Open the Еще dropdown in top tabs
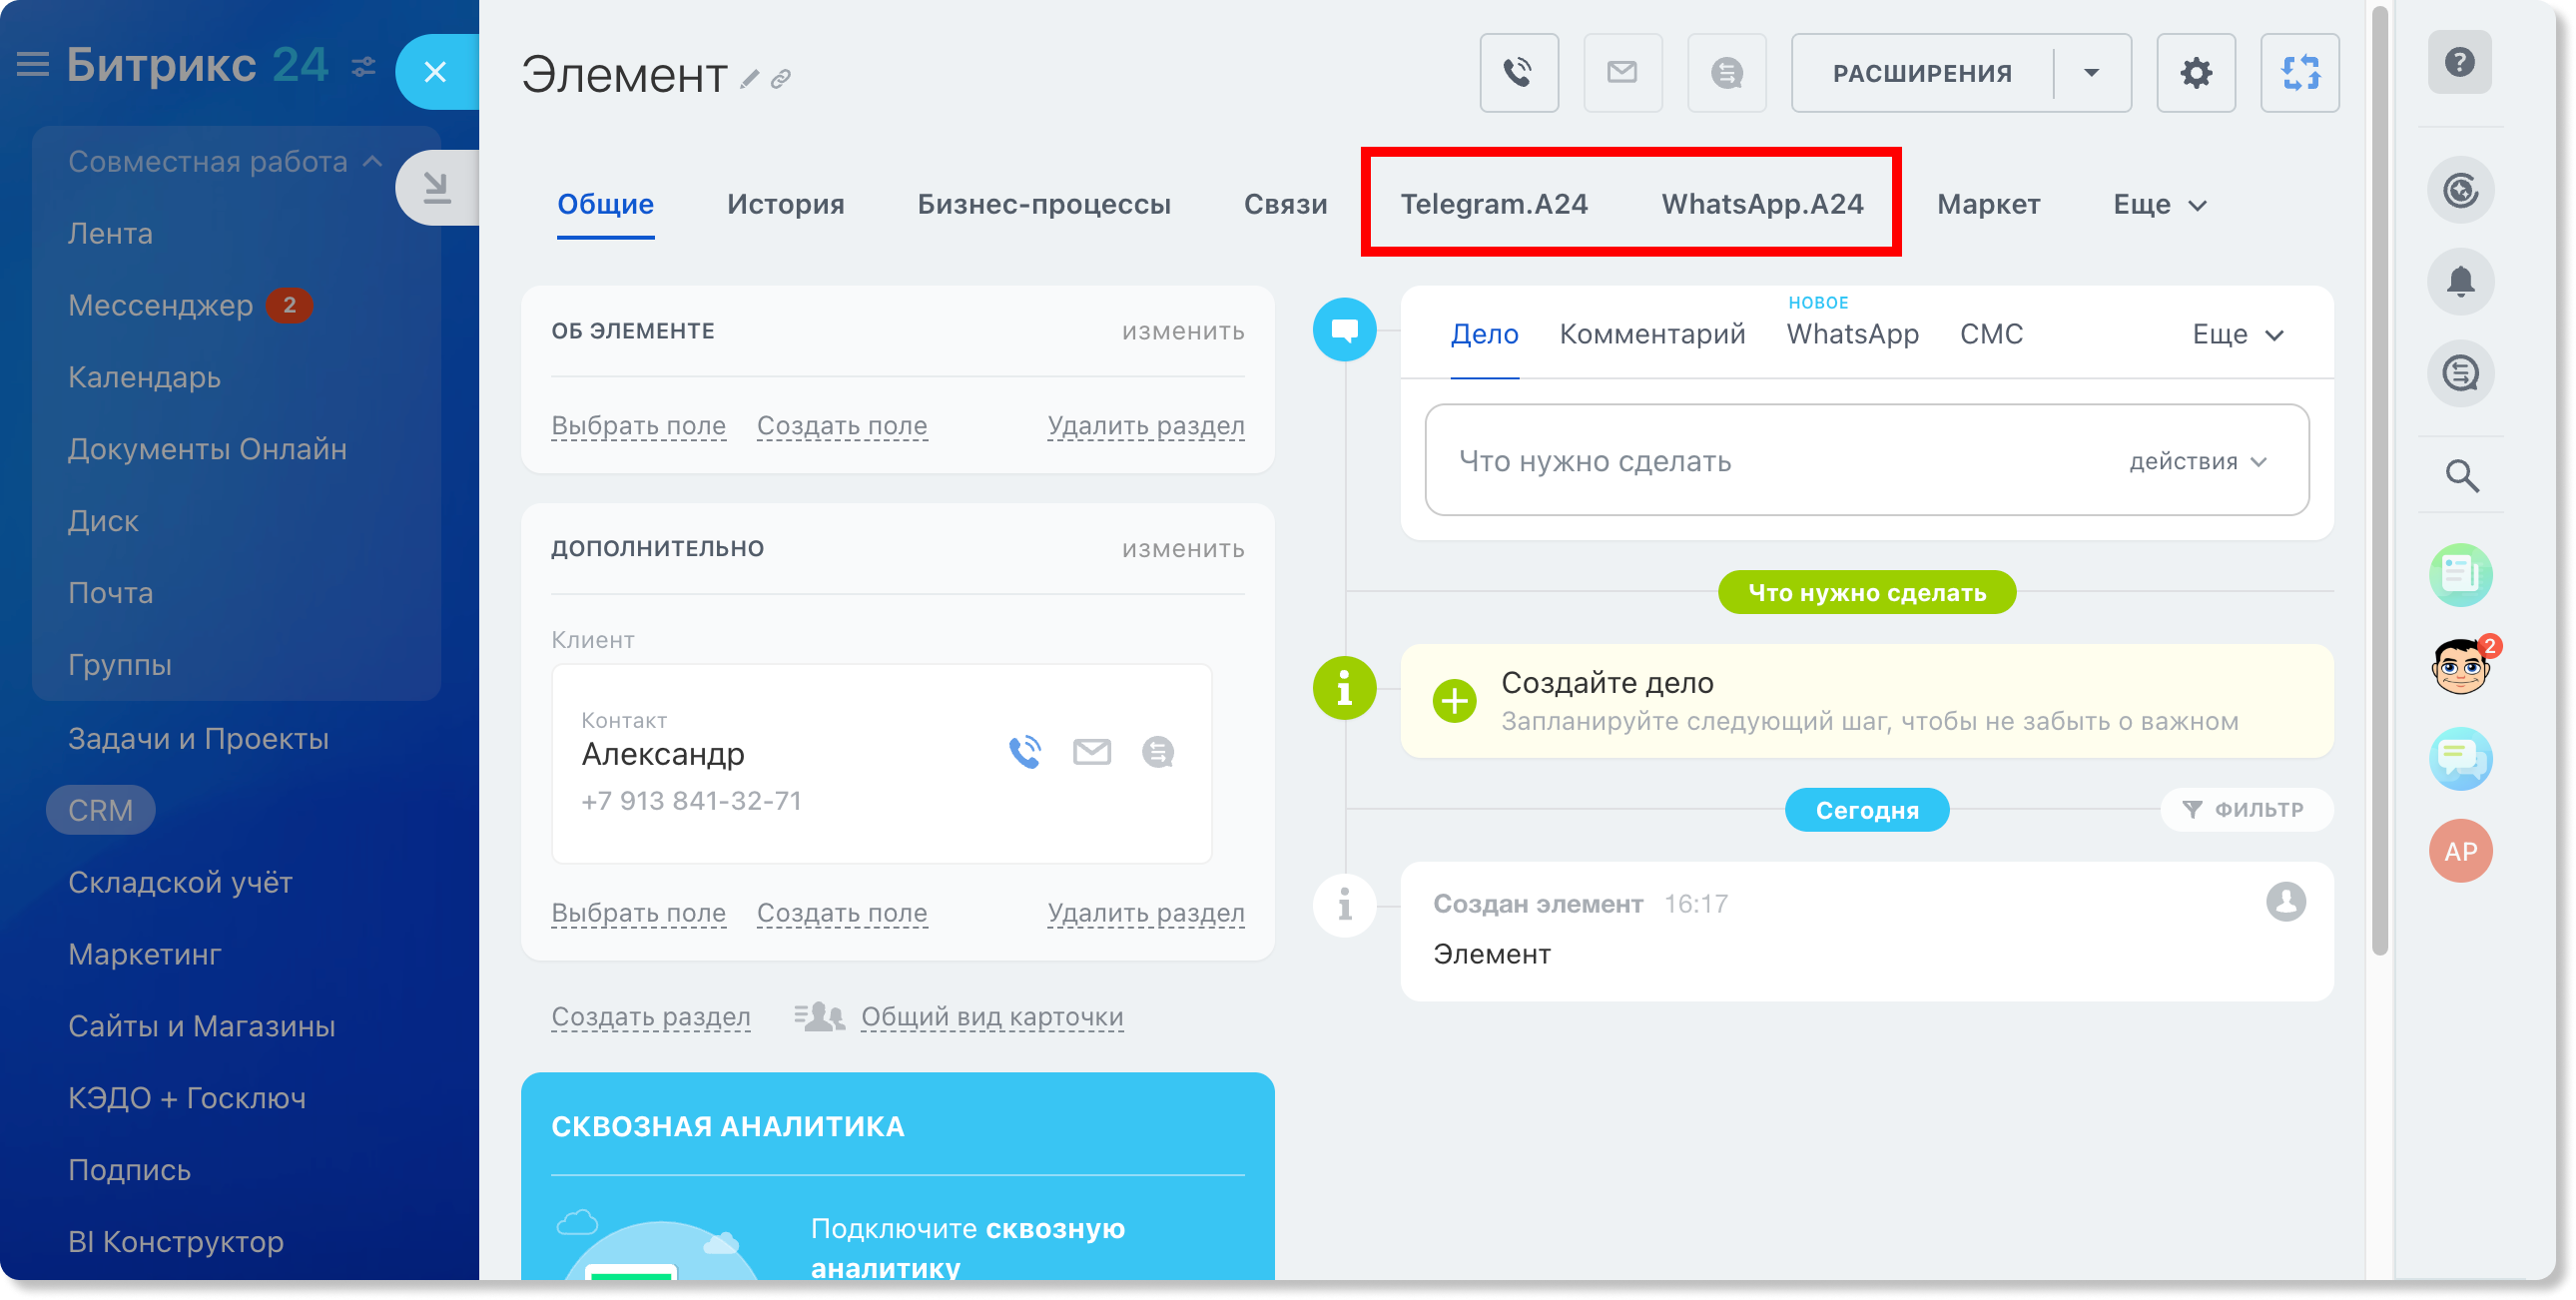Image resolution: width=2576 pixels, height=1300 pixels. coord(2159,205)
